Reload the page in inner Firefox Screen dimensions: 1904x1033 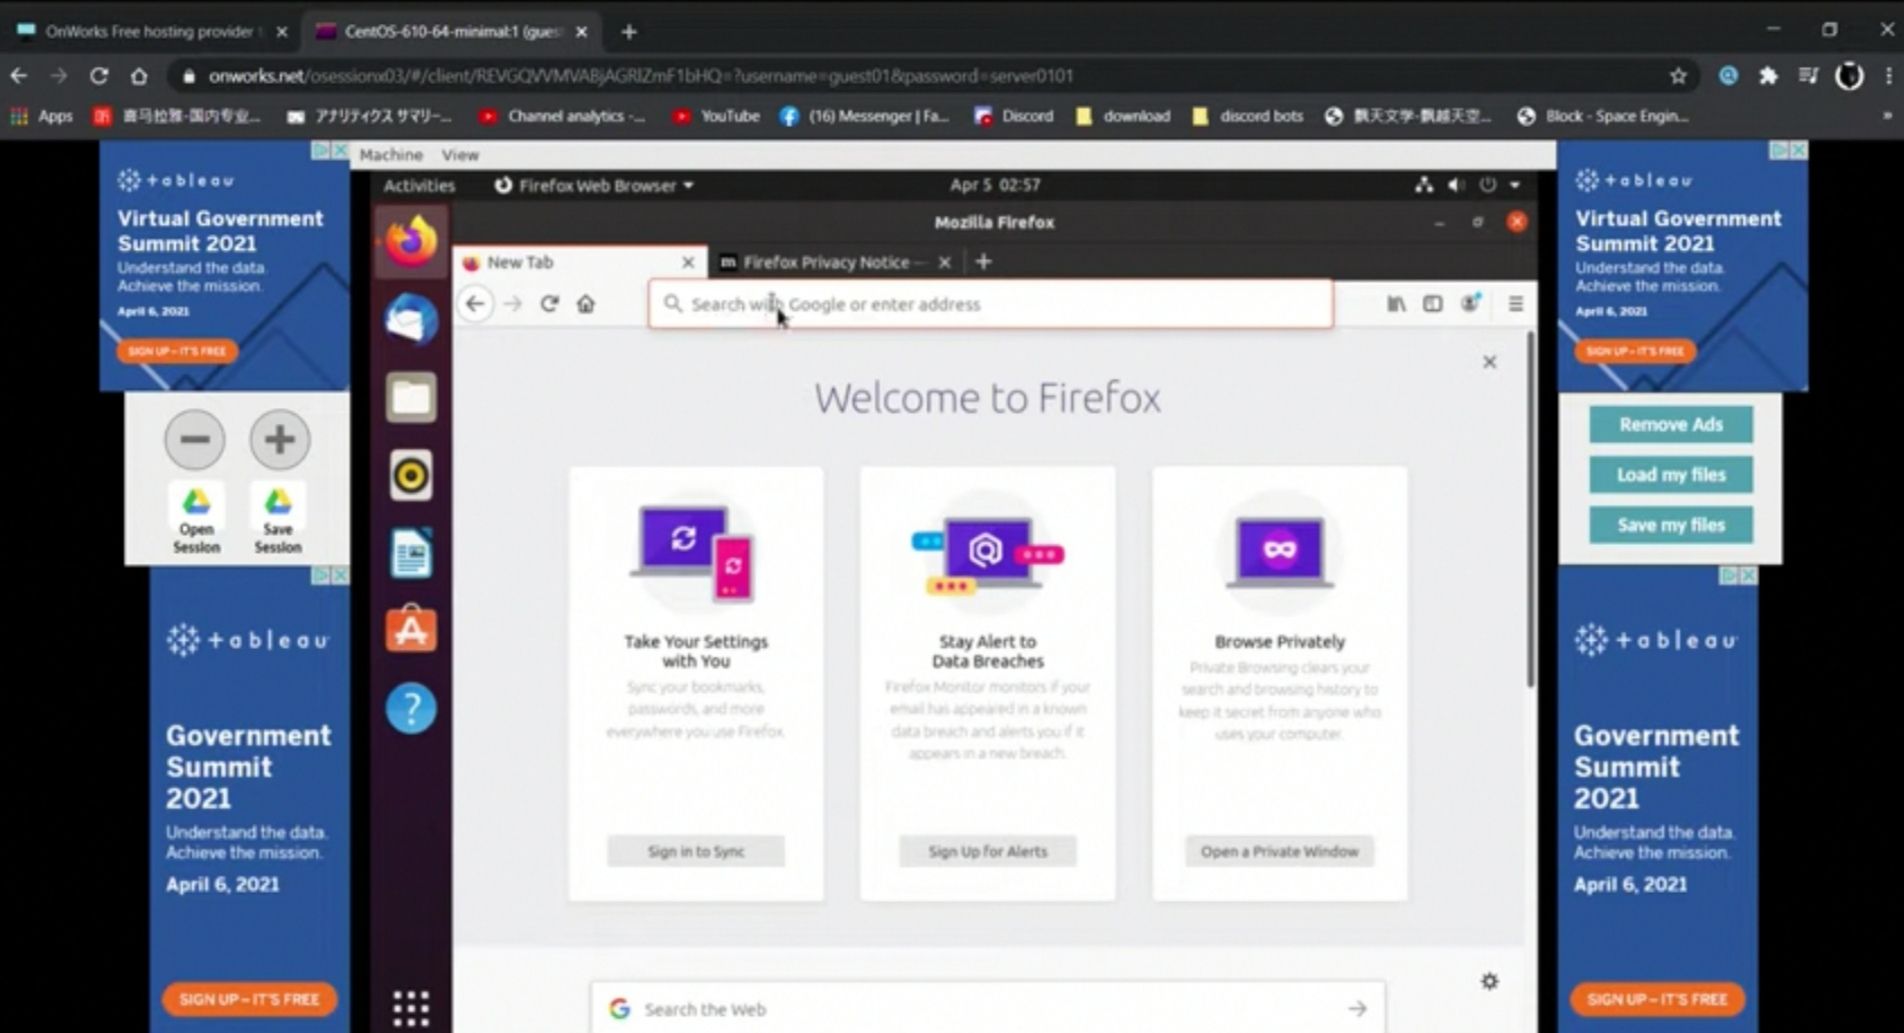pyautogui.click(x=549, y=304)
